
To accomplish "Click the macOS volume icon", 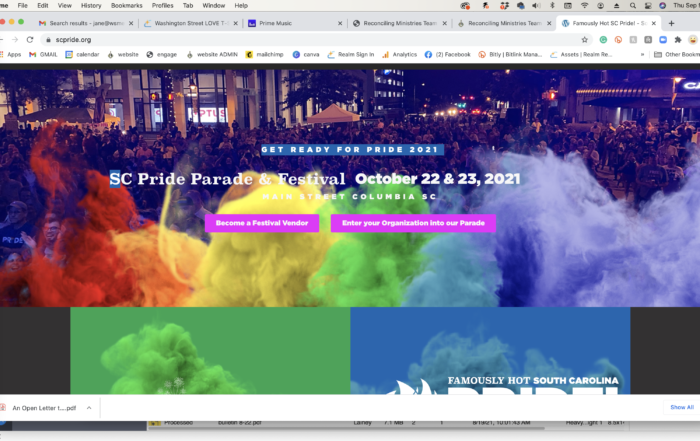I will click(x=536, y=6).
